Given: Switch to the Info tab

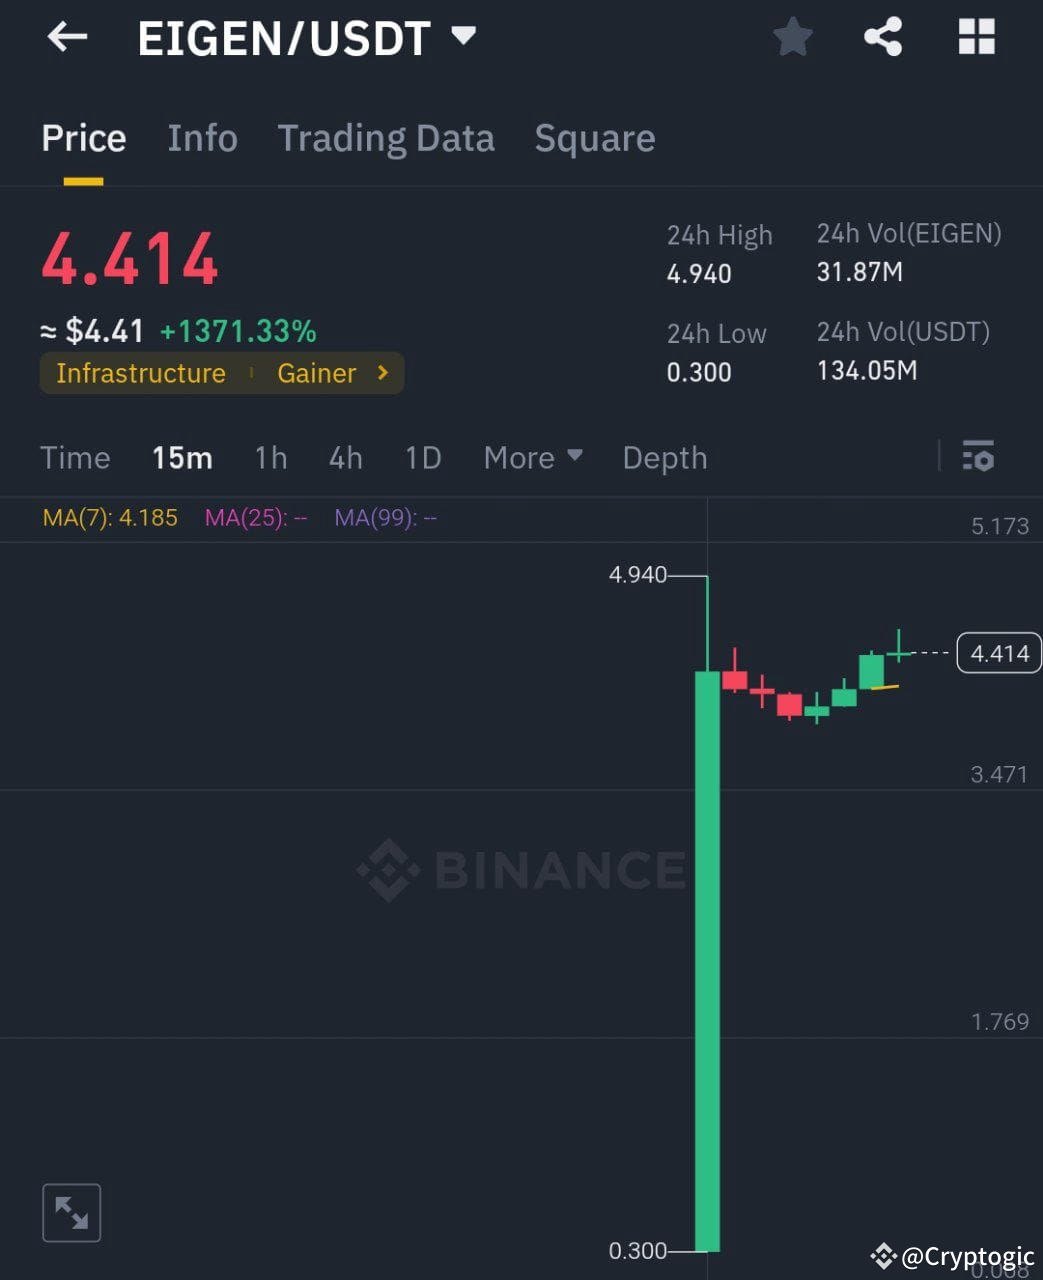Looking at the screenshot, I should click(x=202, y=139).
